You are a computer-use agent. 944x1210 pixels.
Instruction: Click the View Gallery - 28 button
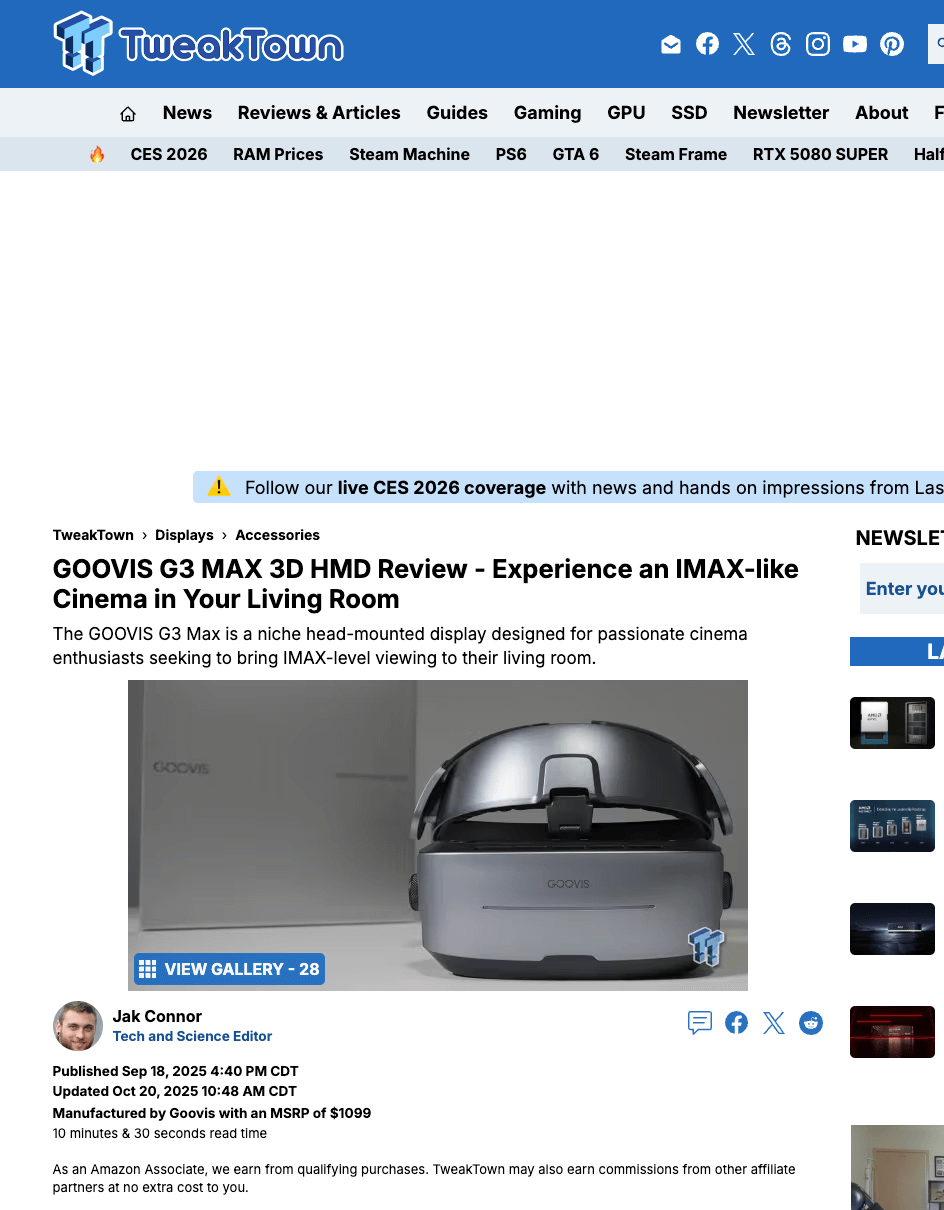[229, 969]
